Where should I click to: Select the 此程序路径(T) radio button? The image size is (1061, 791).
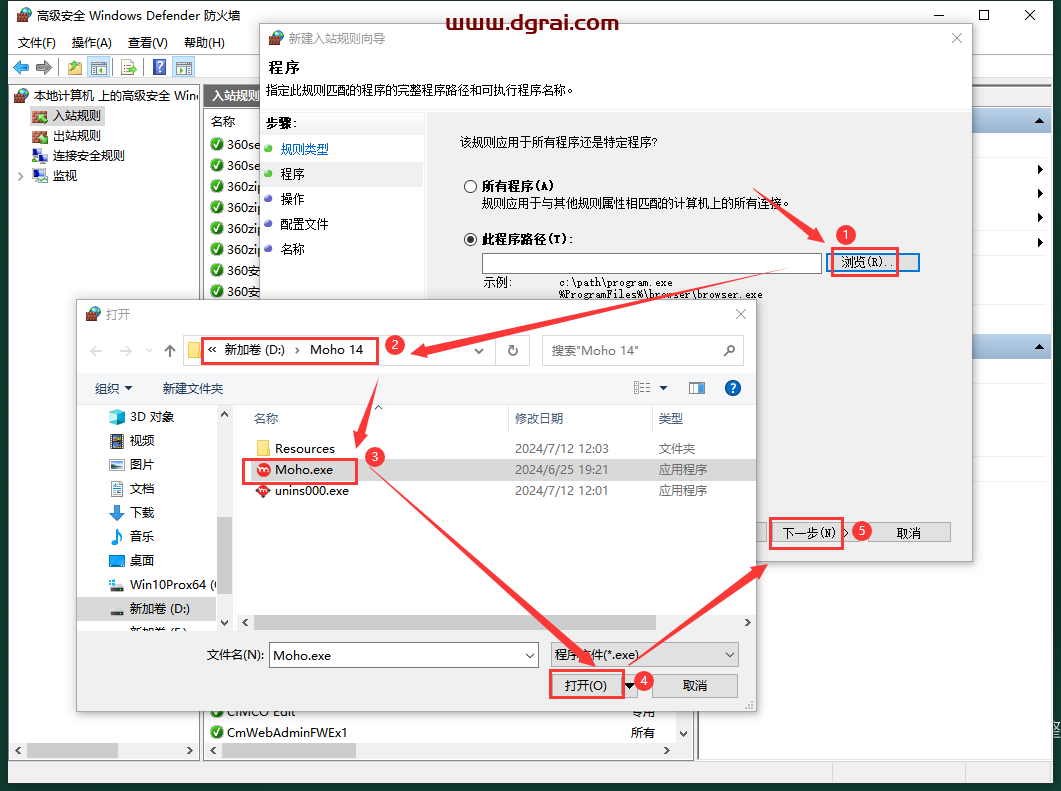click(470, 240)
